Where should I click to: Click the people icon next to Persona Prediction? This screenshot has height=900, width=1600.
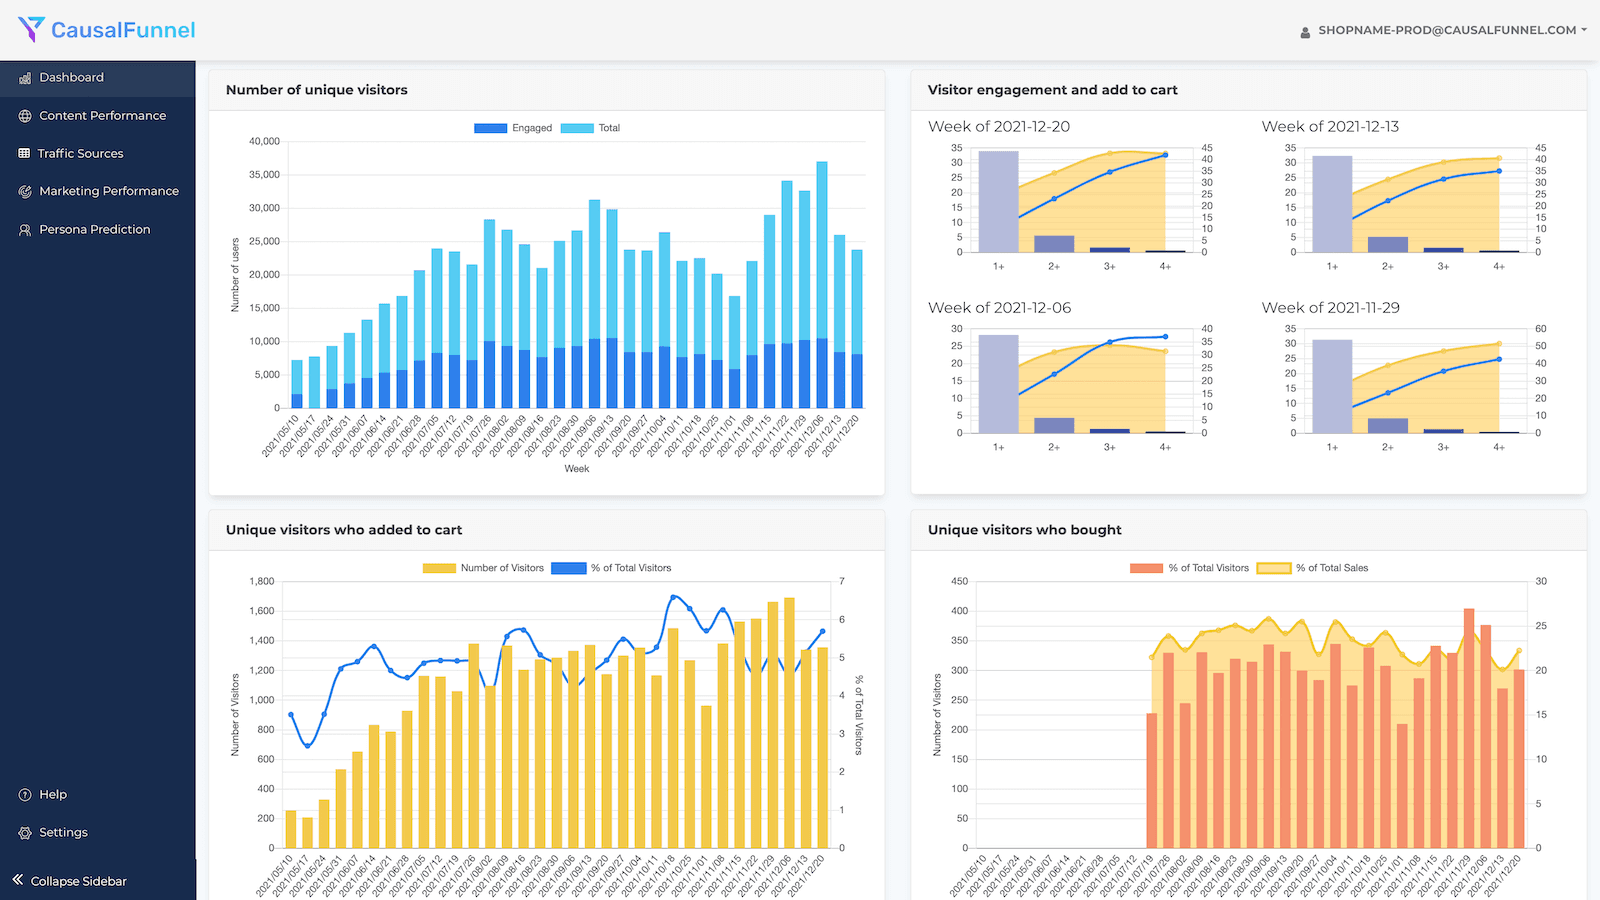click(x=24, y=229)
